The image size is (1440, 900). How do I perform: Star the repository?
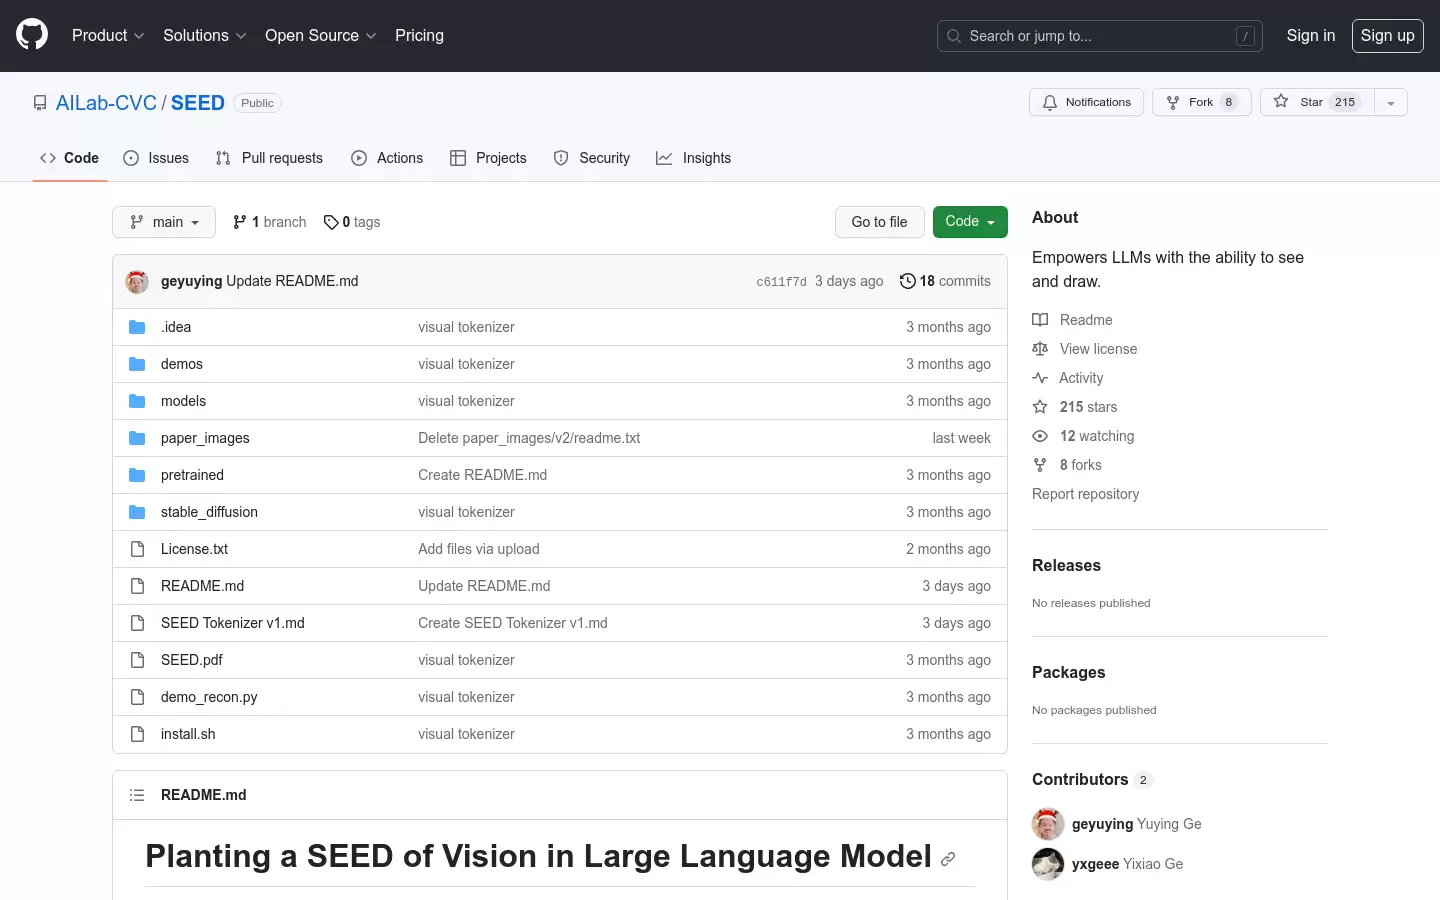point(1317,102)
